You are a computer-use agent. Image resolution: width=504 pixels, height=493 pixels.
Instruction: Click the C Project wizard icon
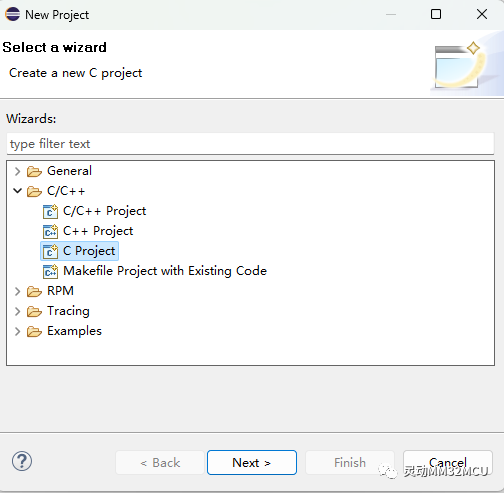(x=50, y=251)
